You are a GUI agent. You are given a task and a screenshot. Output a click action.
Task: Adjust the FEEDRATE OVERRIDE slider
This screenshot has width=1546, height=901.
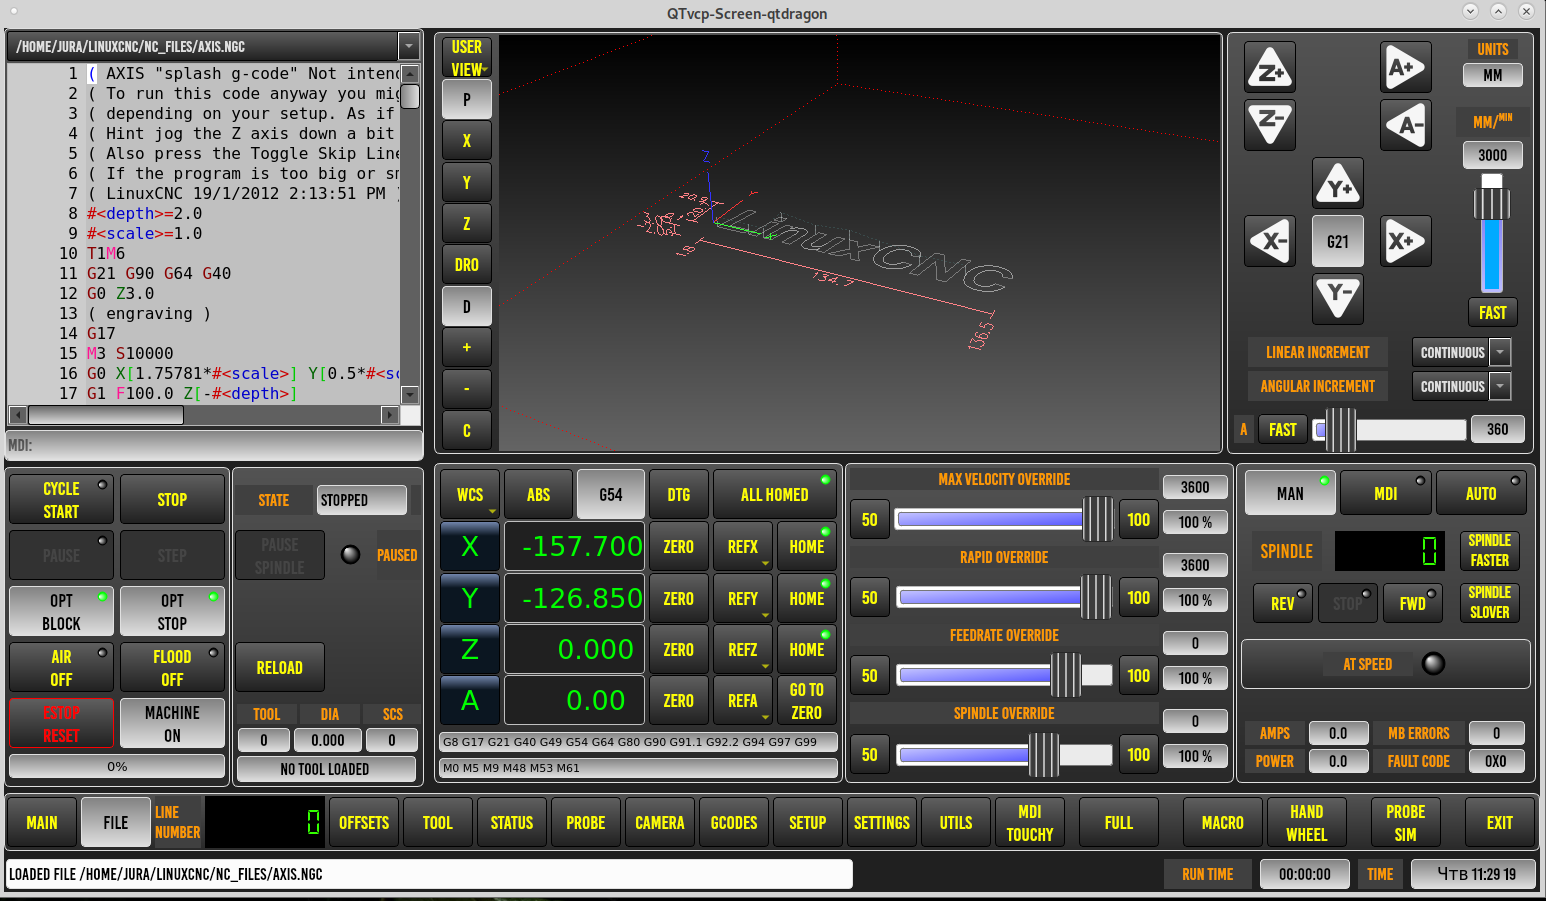click(x=1004, y=675)
